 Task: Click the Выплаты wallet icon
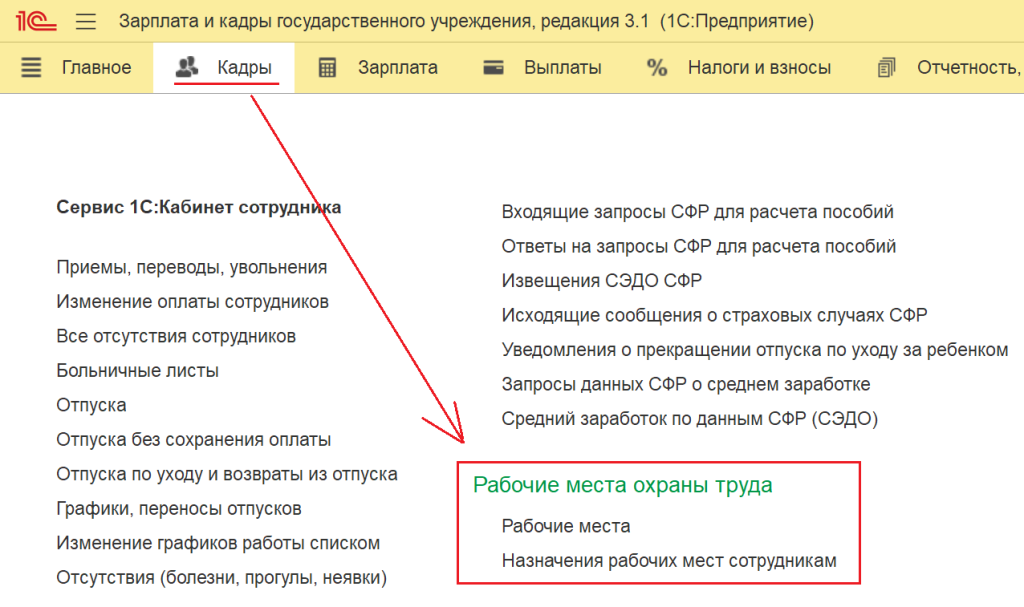coord(493,67)
